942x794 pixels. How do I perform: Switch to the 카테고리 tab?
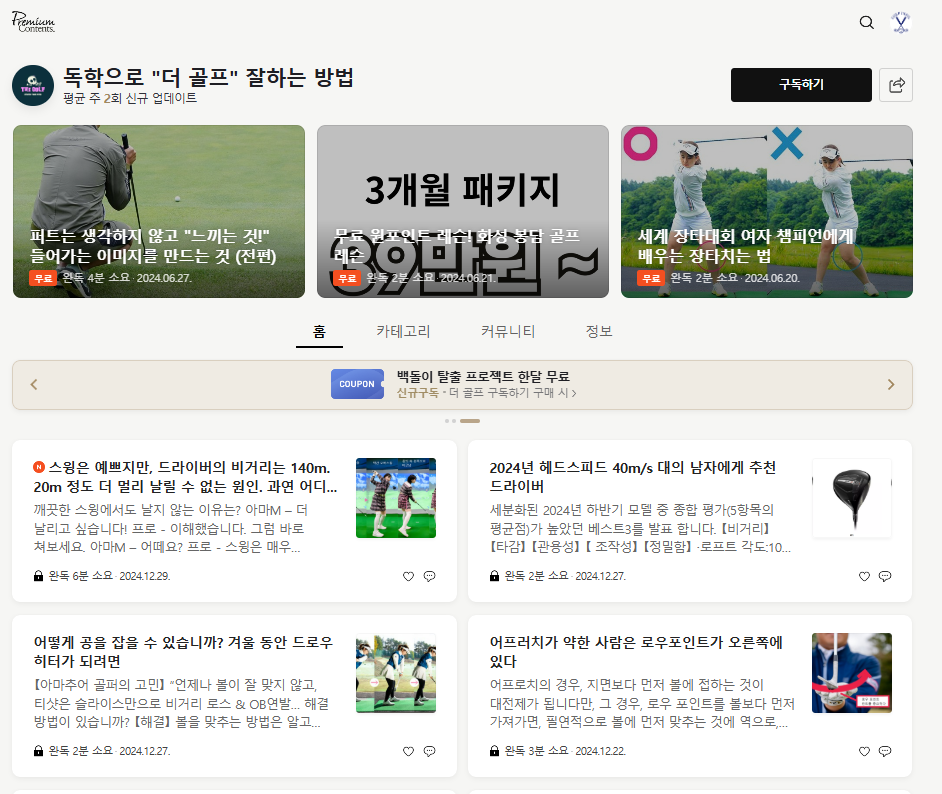coord(403,332)
